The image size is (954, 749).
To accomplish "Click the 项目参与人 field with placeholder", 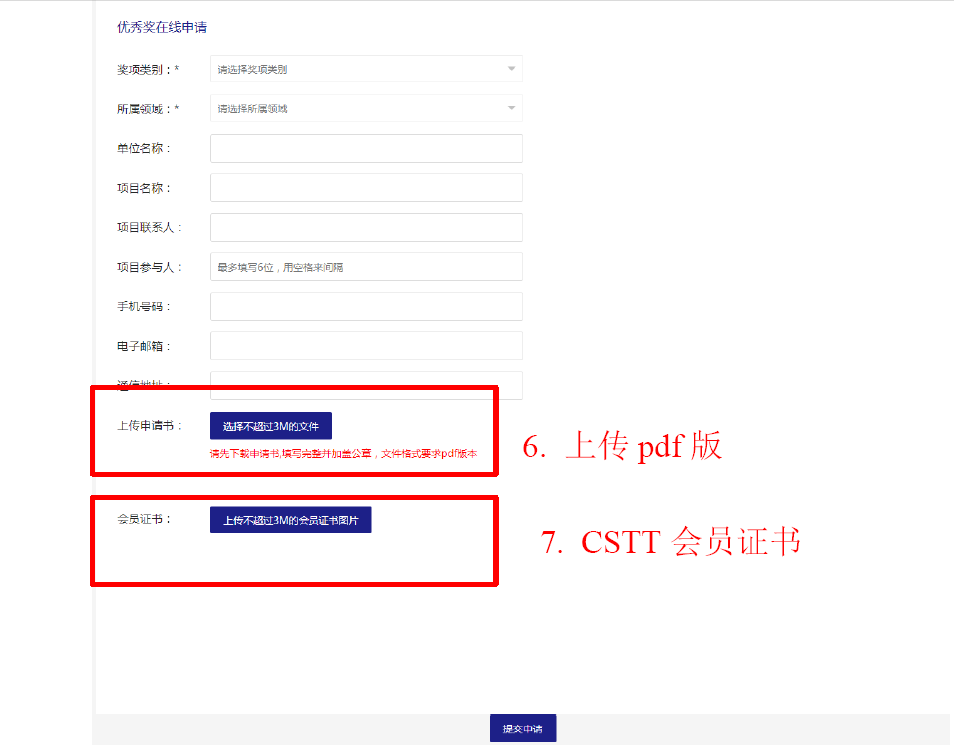I will 365,267.
